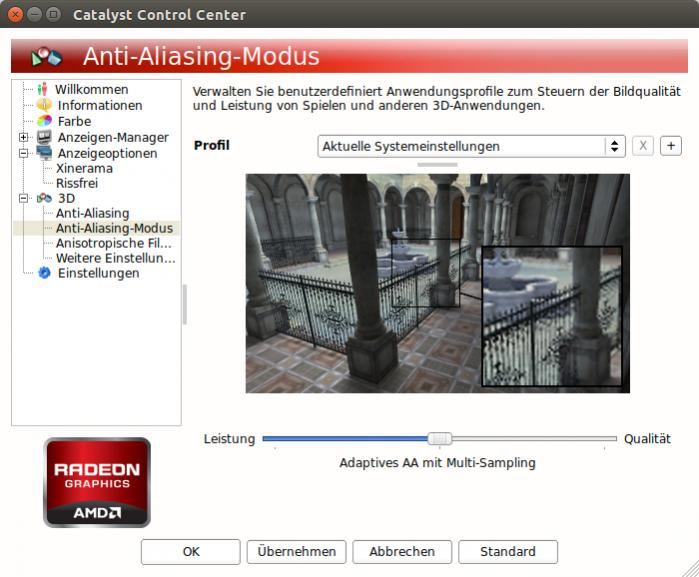Image resolution: width=699 pixels, height=577 pixels.
Task: Open the Xinerama settings
Action: (x=84, y=169)
